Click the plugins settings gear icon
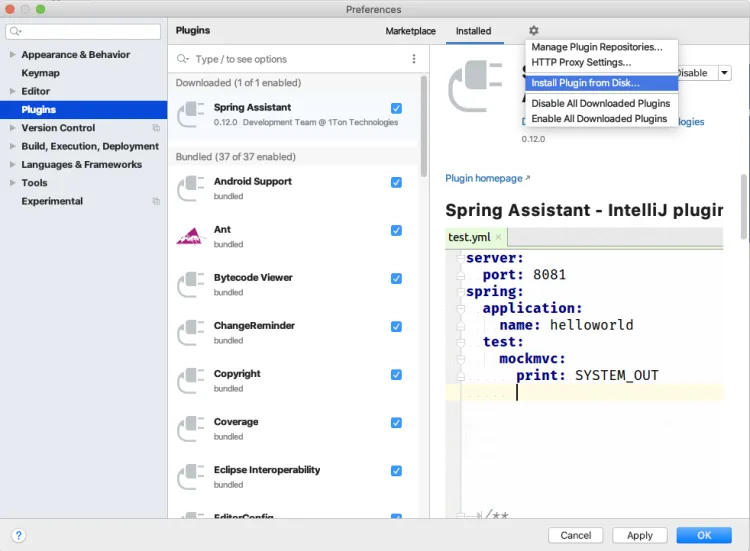750x551 pixels. 533,31
